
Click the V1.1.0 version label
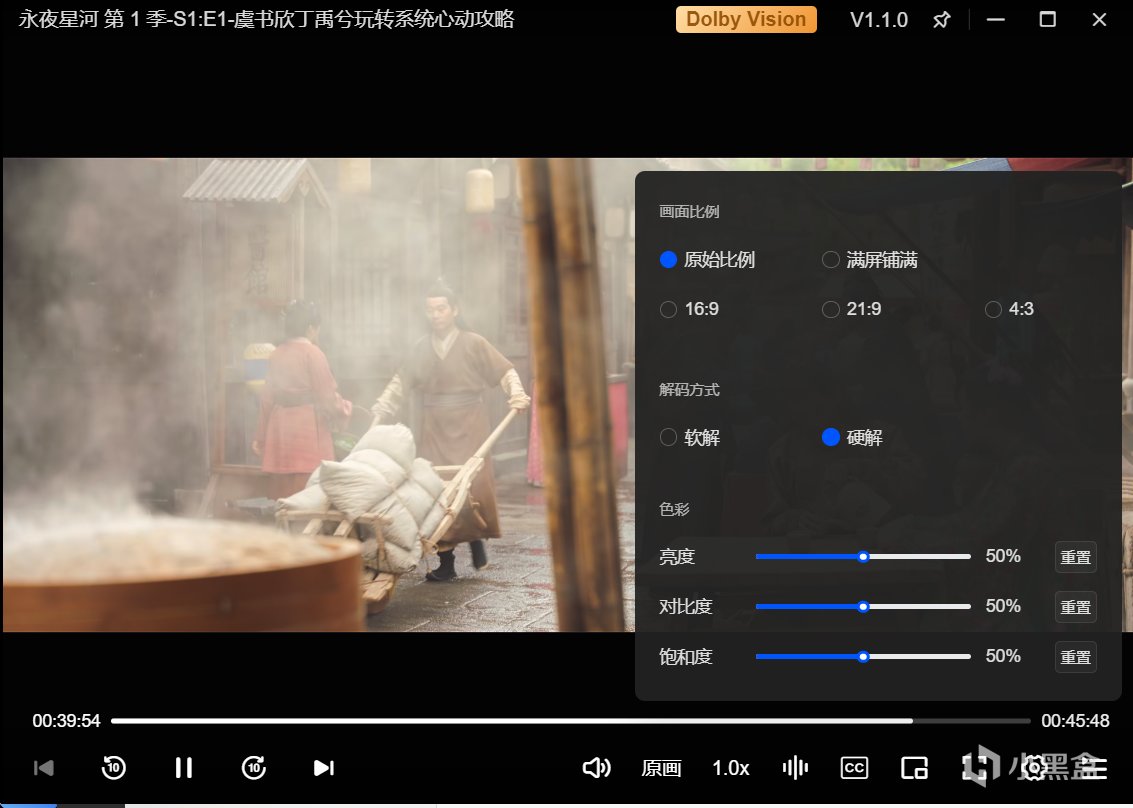(879, 20)
